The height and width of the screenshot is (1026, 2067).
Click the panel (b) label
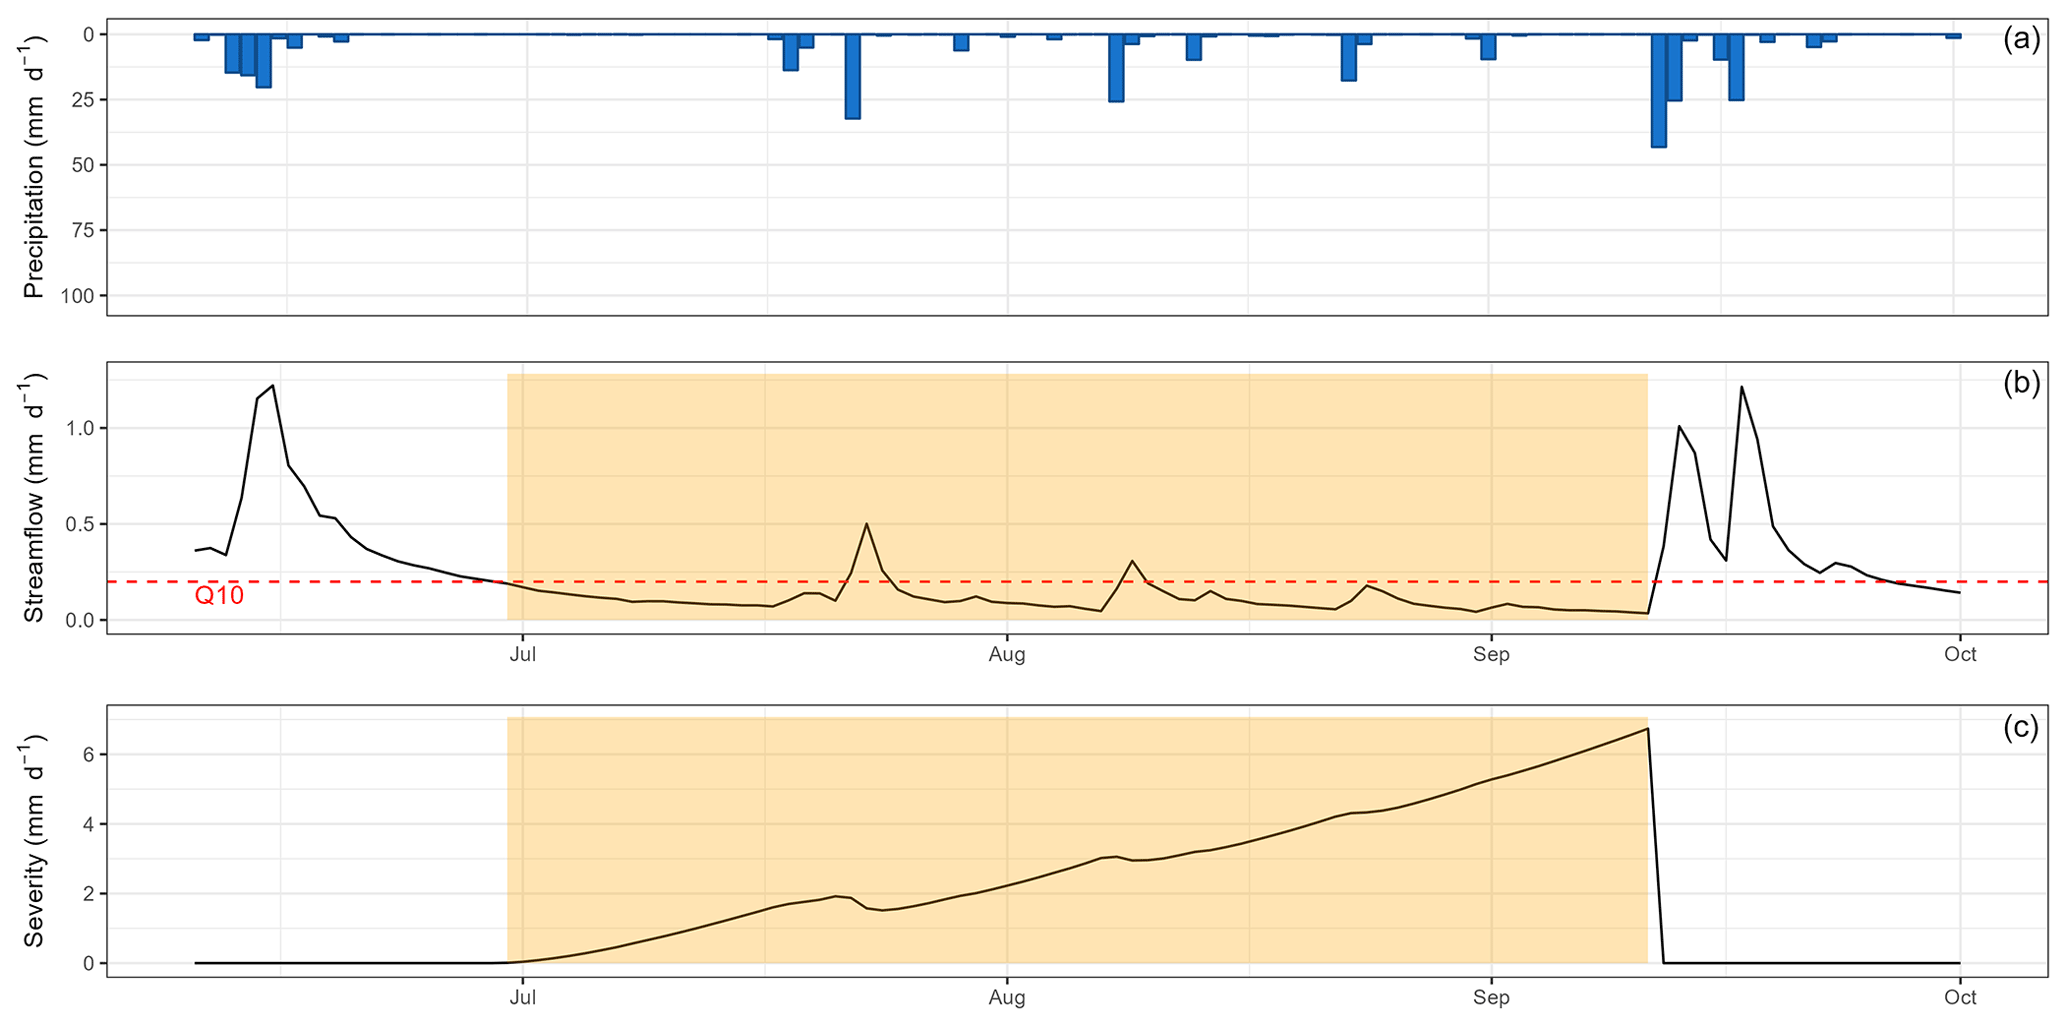(x=2020, y=384)
